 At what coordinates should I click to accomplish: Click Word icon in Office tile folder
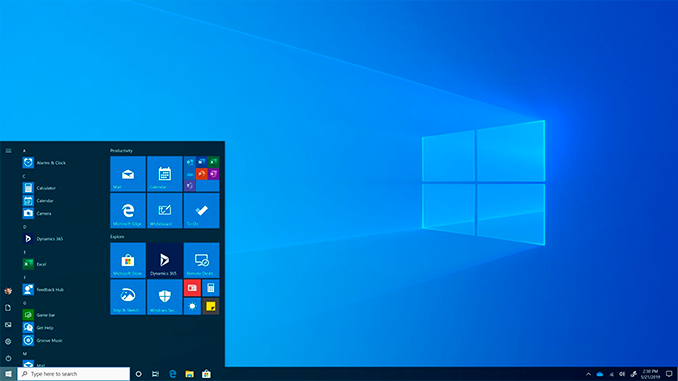tap(201, 162)
